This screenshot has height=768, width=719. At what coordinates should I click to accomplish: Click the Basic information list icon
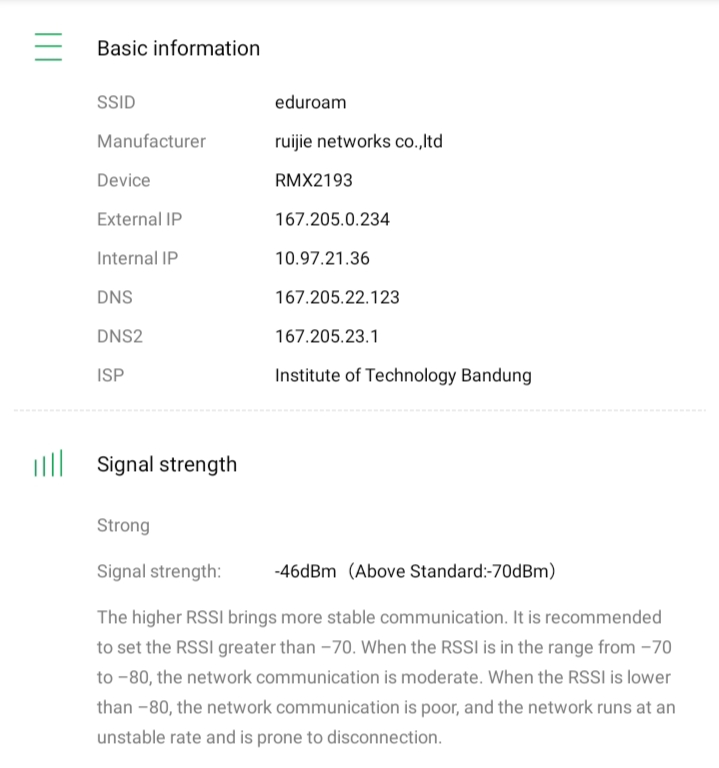[48, 47]
